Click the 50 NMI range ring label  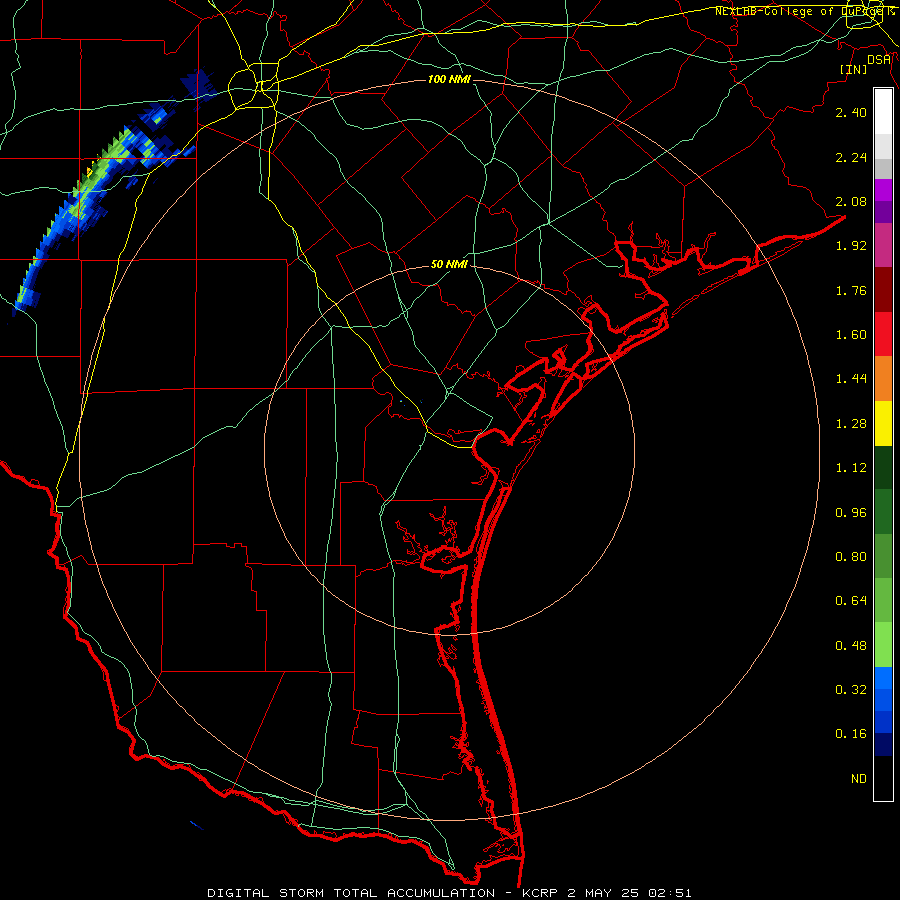(449, 264)
